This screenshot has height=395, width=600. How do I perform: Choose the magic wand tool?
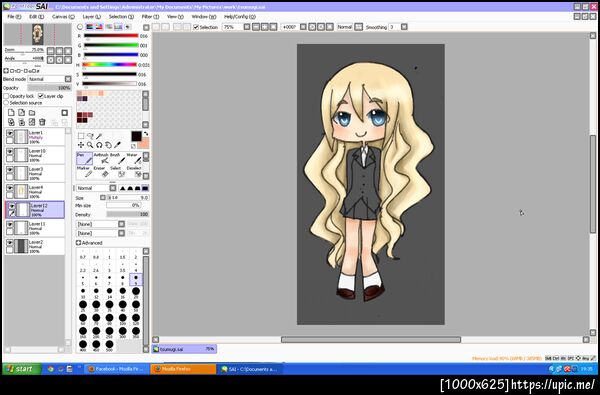tap(99, 136)
